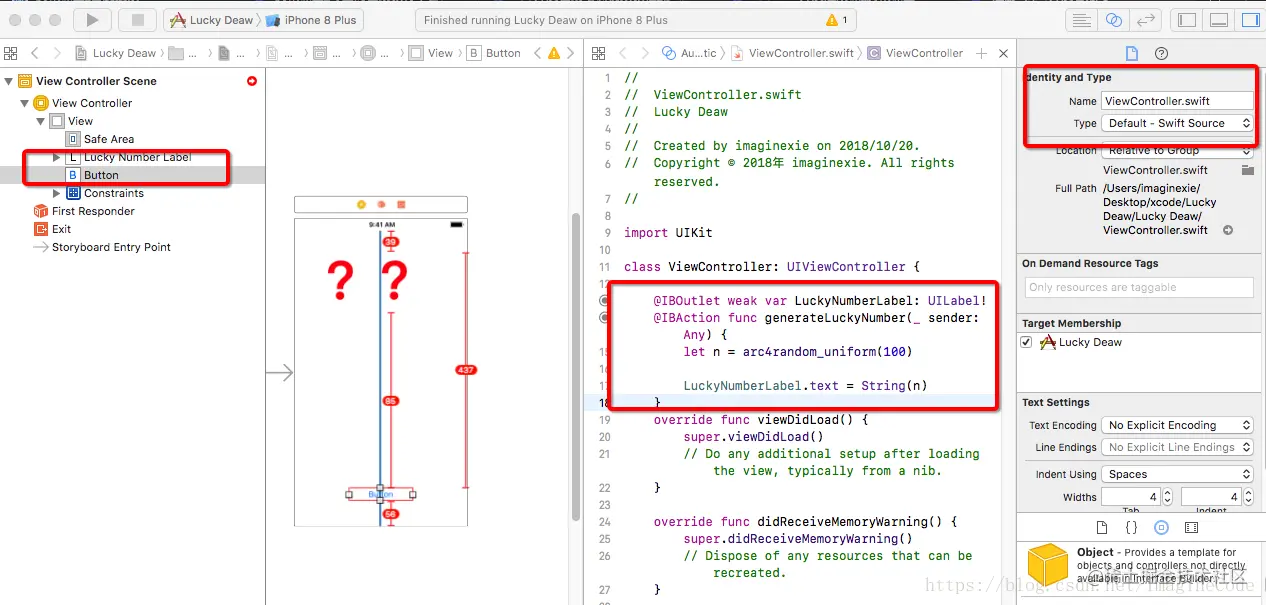This screenshot has height=605, width=1266.
Task: Click Button item in storyboard jump bar
Action: (x=494, y=53)
